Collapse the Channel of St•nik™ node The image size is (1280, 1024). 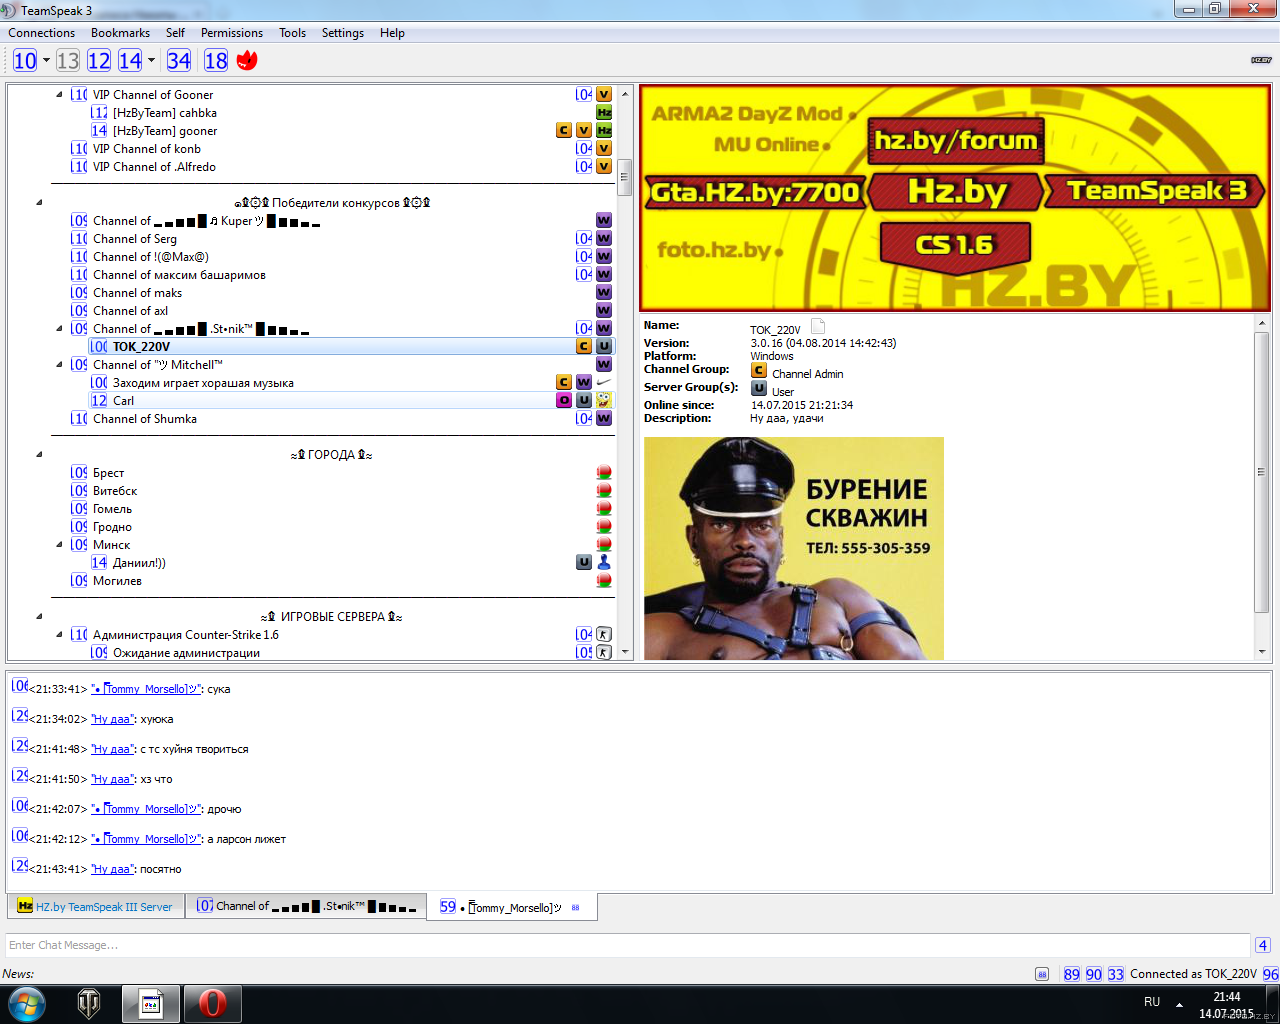[59, 329]
